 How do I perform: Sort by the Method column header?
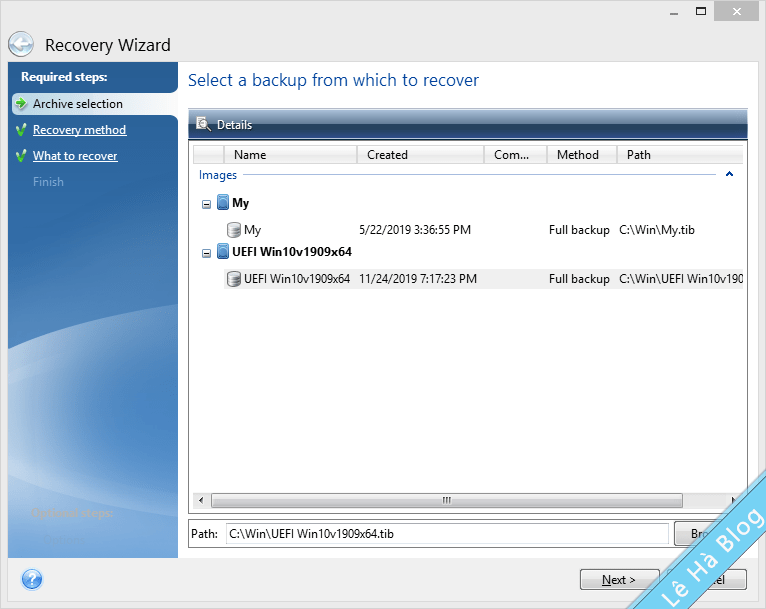pyautogui.click(x=581, y=154)
